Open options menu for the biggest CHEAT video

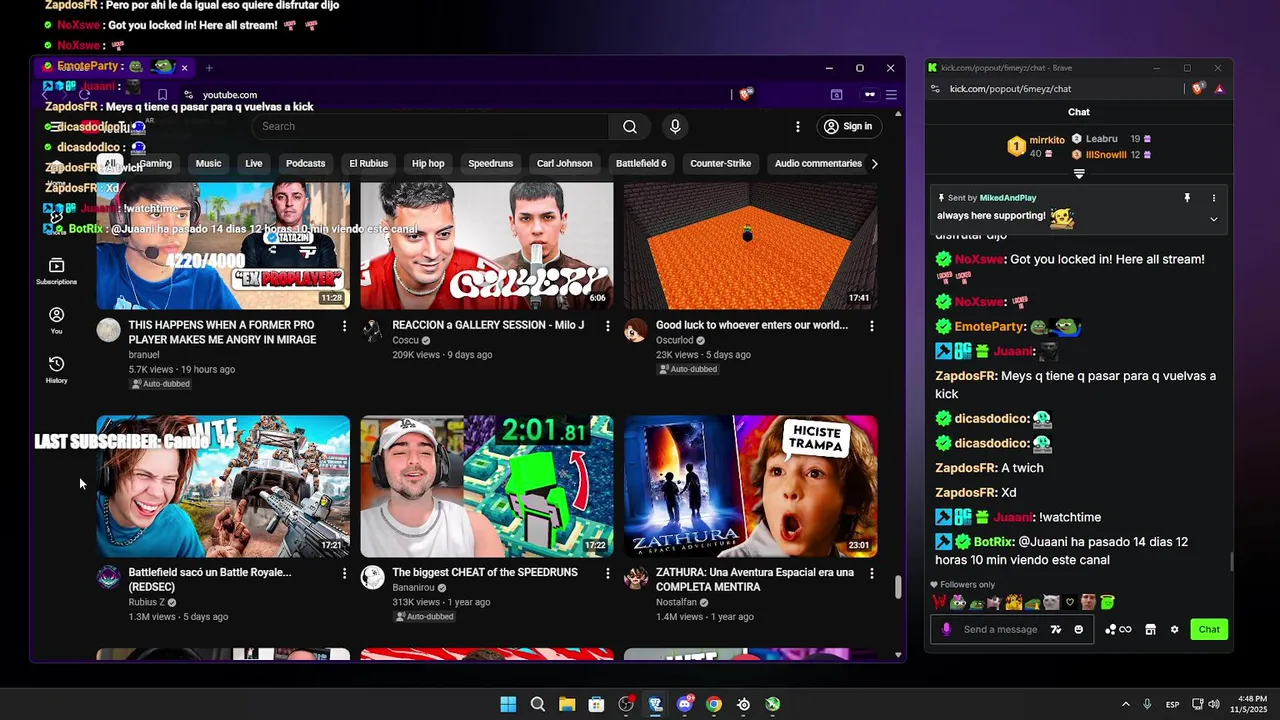coord(607,573)
